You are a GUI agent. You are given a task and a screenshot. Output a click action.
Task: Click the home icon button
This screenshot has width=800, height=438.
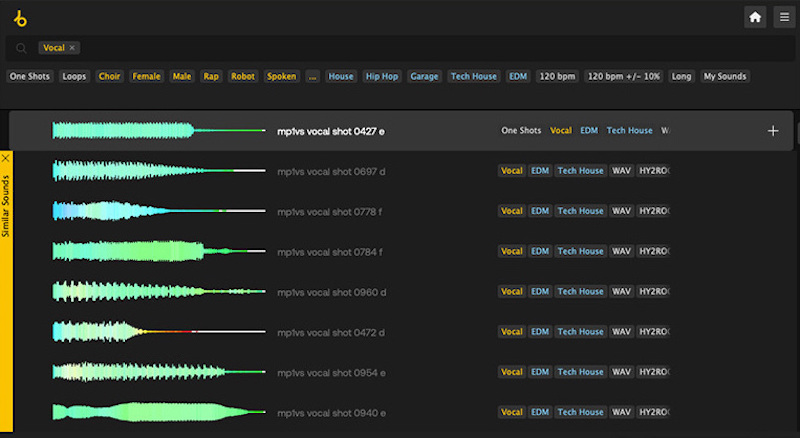click(x=755, y=17)
